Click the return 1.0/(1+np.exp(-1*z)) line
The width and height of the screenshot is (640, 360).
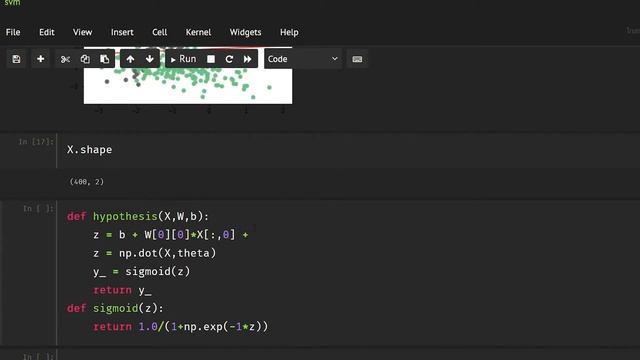pos(180,327)
